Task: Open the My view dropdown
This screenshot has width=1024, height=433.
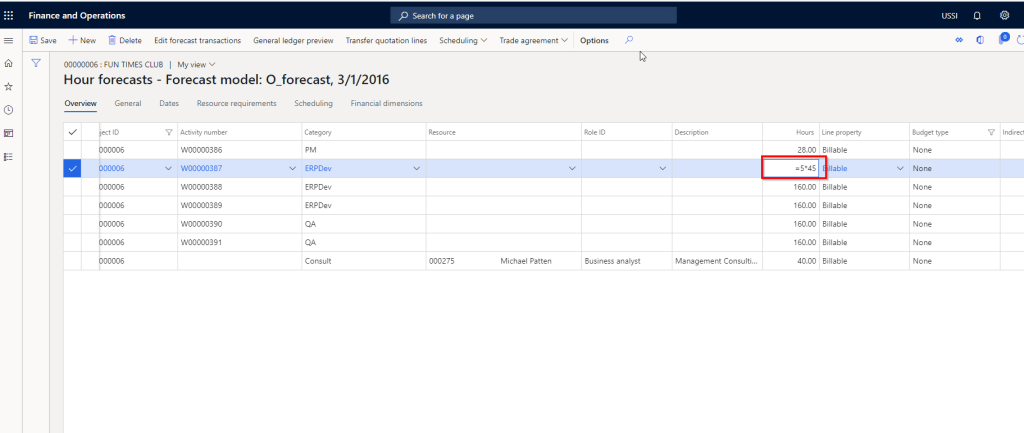Action: click(x=196, y=64)
